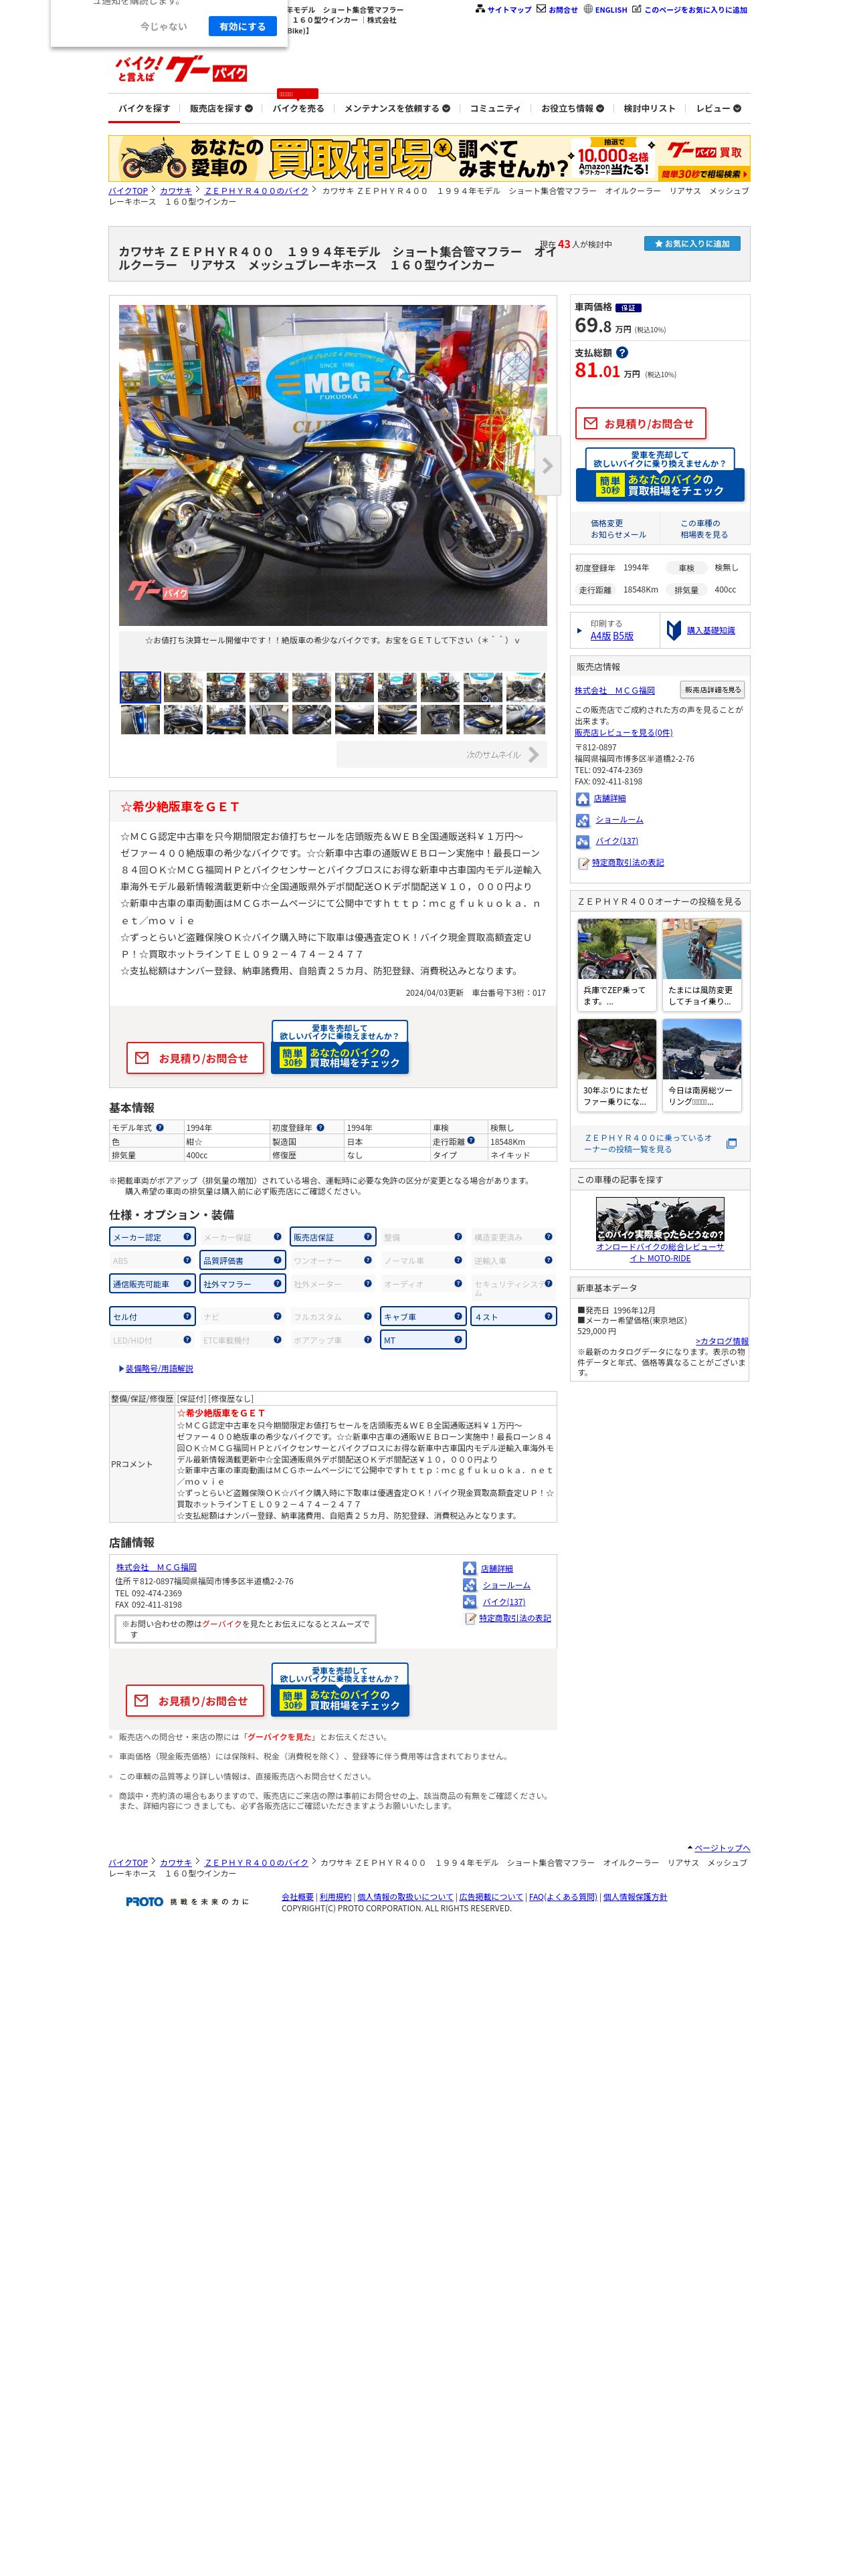
Task: Click the help icon next to 品質評価書
Action: click(277, 1260)
